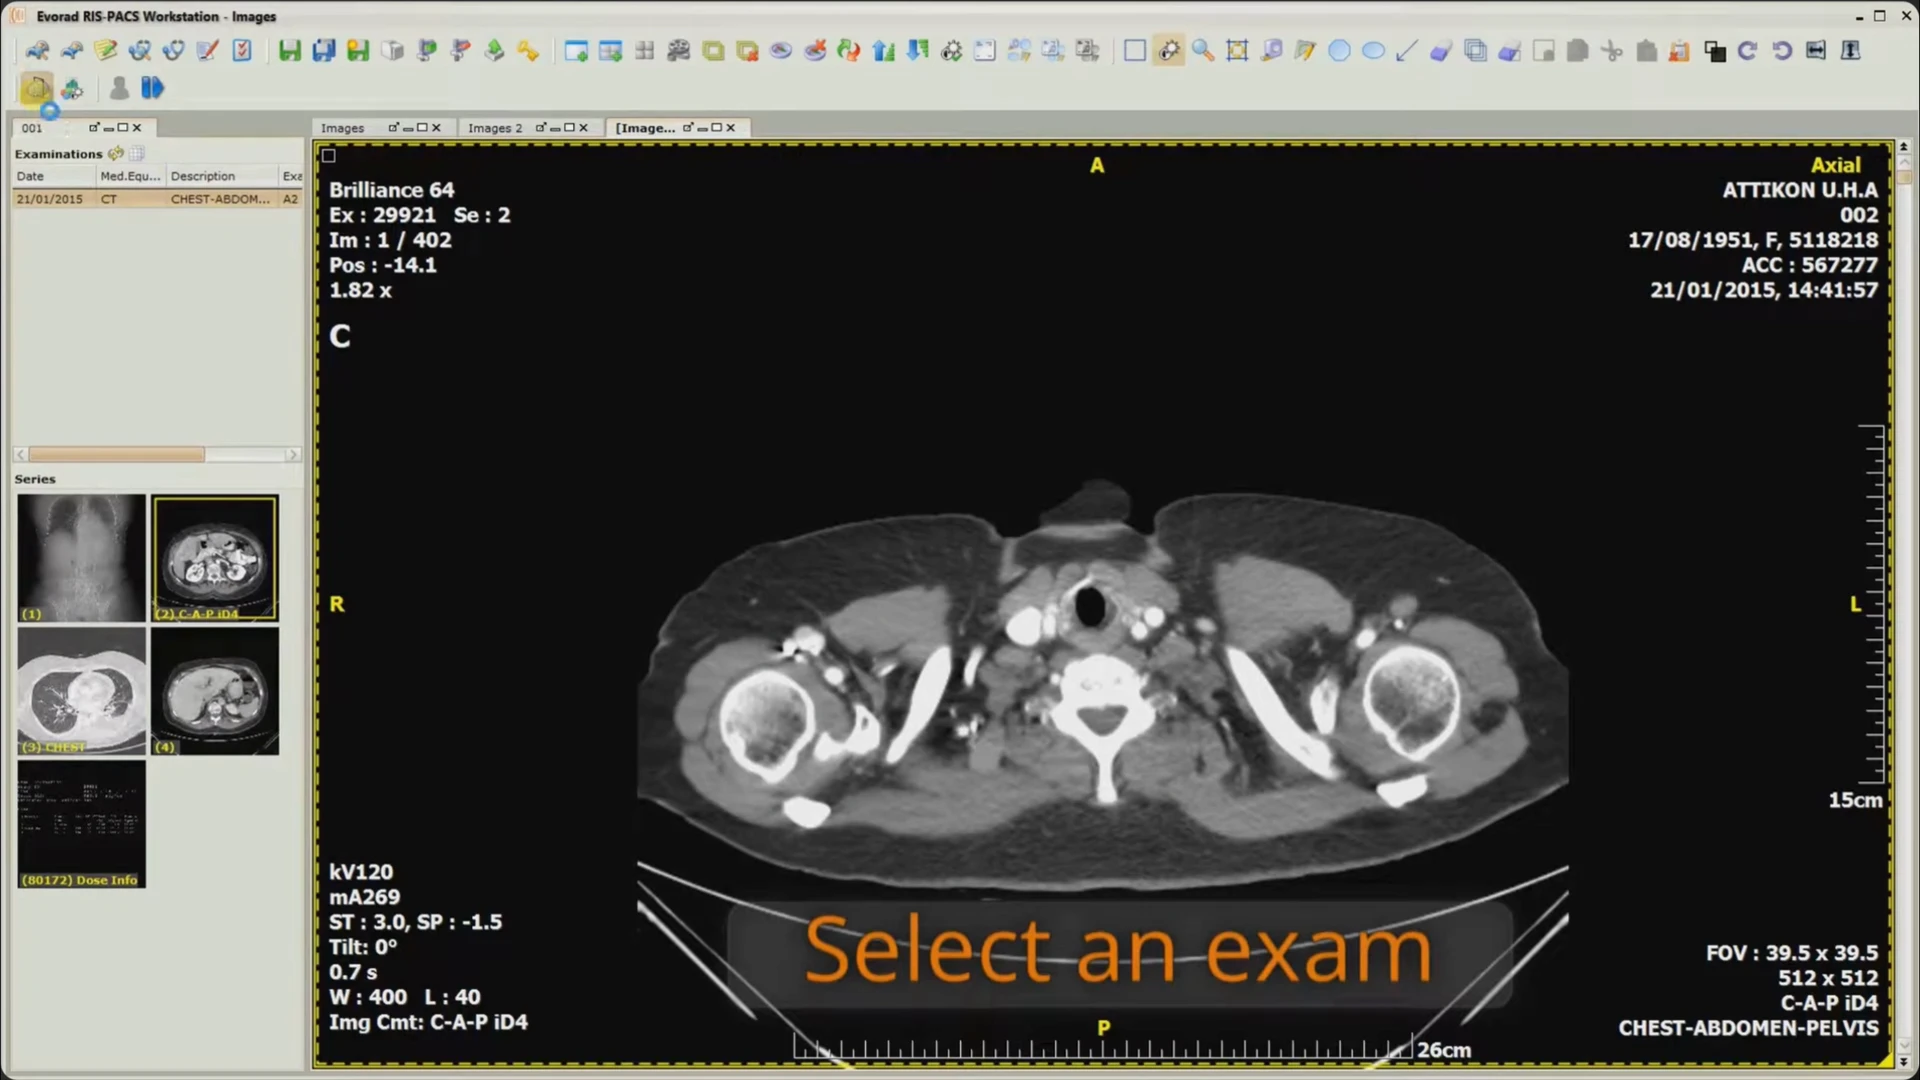
Task: Flip image vertically icon
Action: (x=1850, y=50)
